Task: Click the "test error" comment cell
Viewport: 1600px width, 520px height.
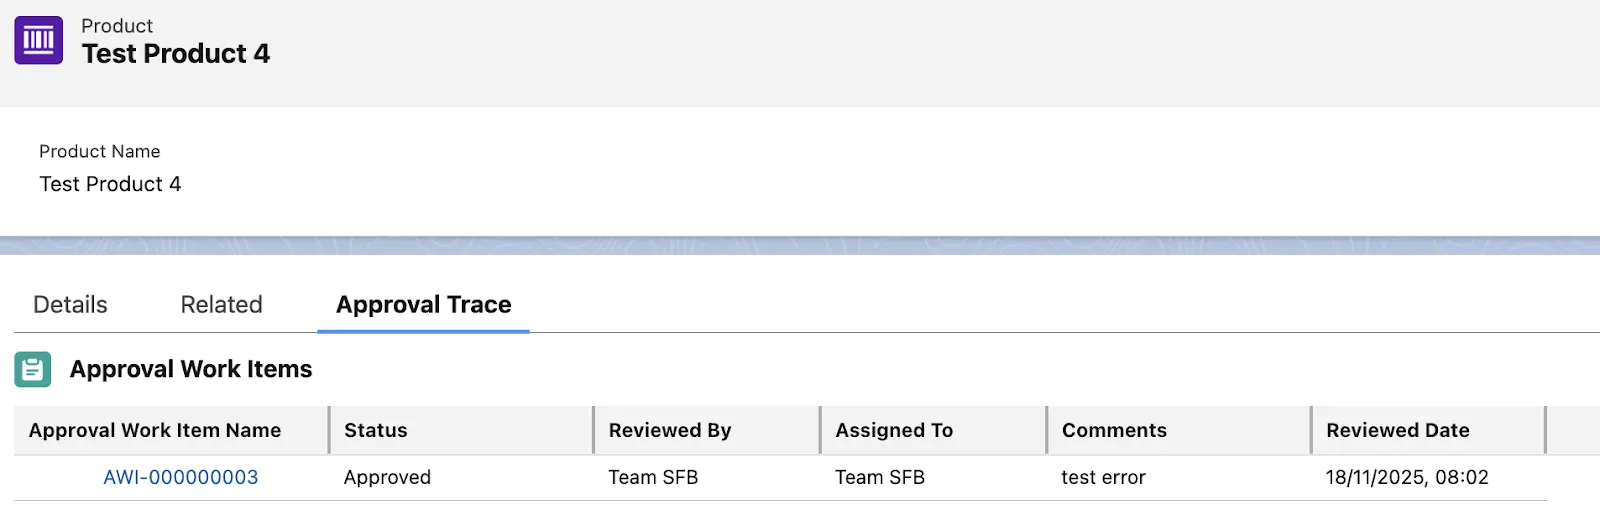Action: (1103, 478)
